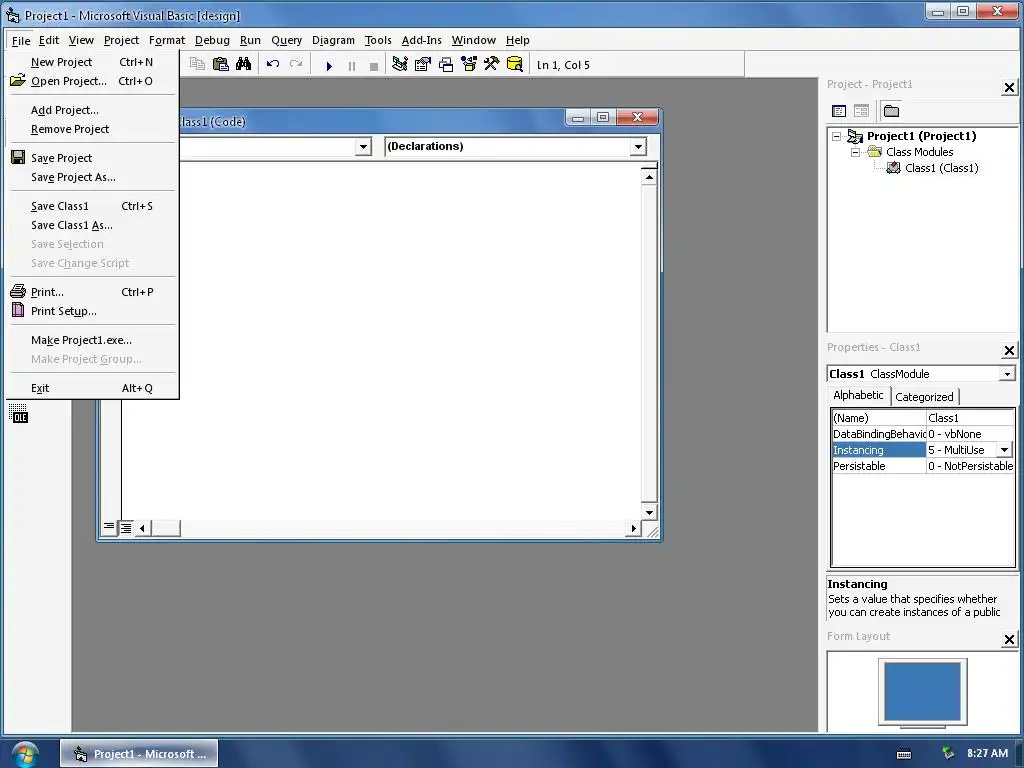Collapse the Project1 tree node
1024x768 pixels.
click(x=837, y=136)
